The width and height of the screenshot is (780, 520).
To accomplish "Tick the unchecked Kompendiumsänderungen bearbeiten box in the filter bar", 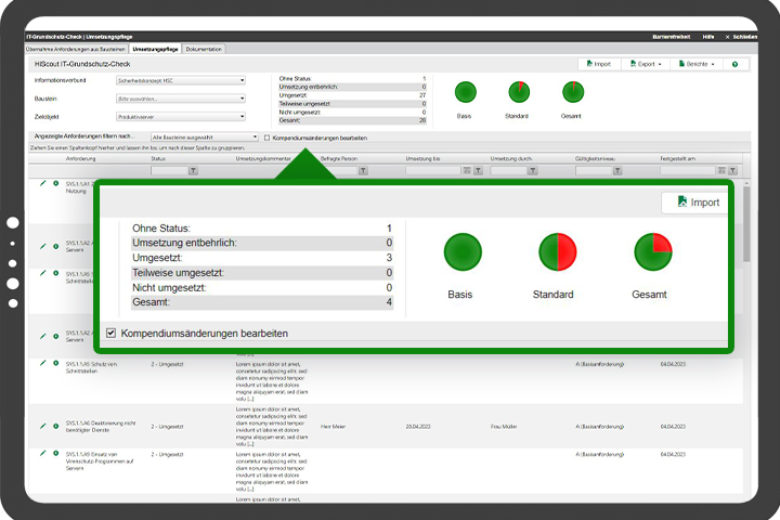I will pyautogui.click(x=267, y=138).
